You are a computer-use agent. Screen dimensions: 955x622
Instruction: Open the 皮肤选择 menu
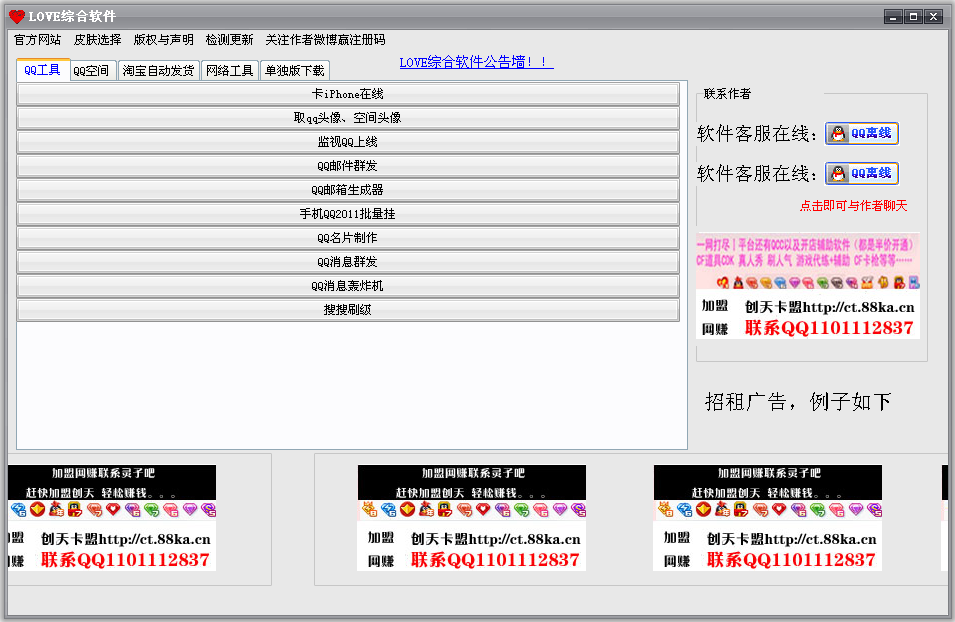pos(97,40)
